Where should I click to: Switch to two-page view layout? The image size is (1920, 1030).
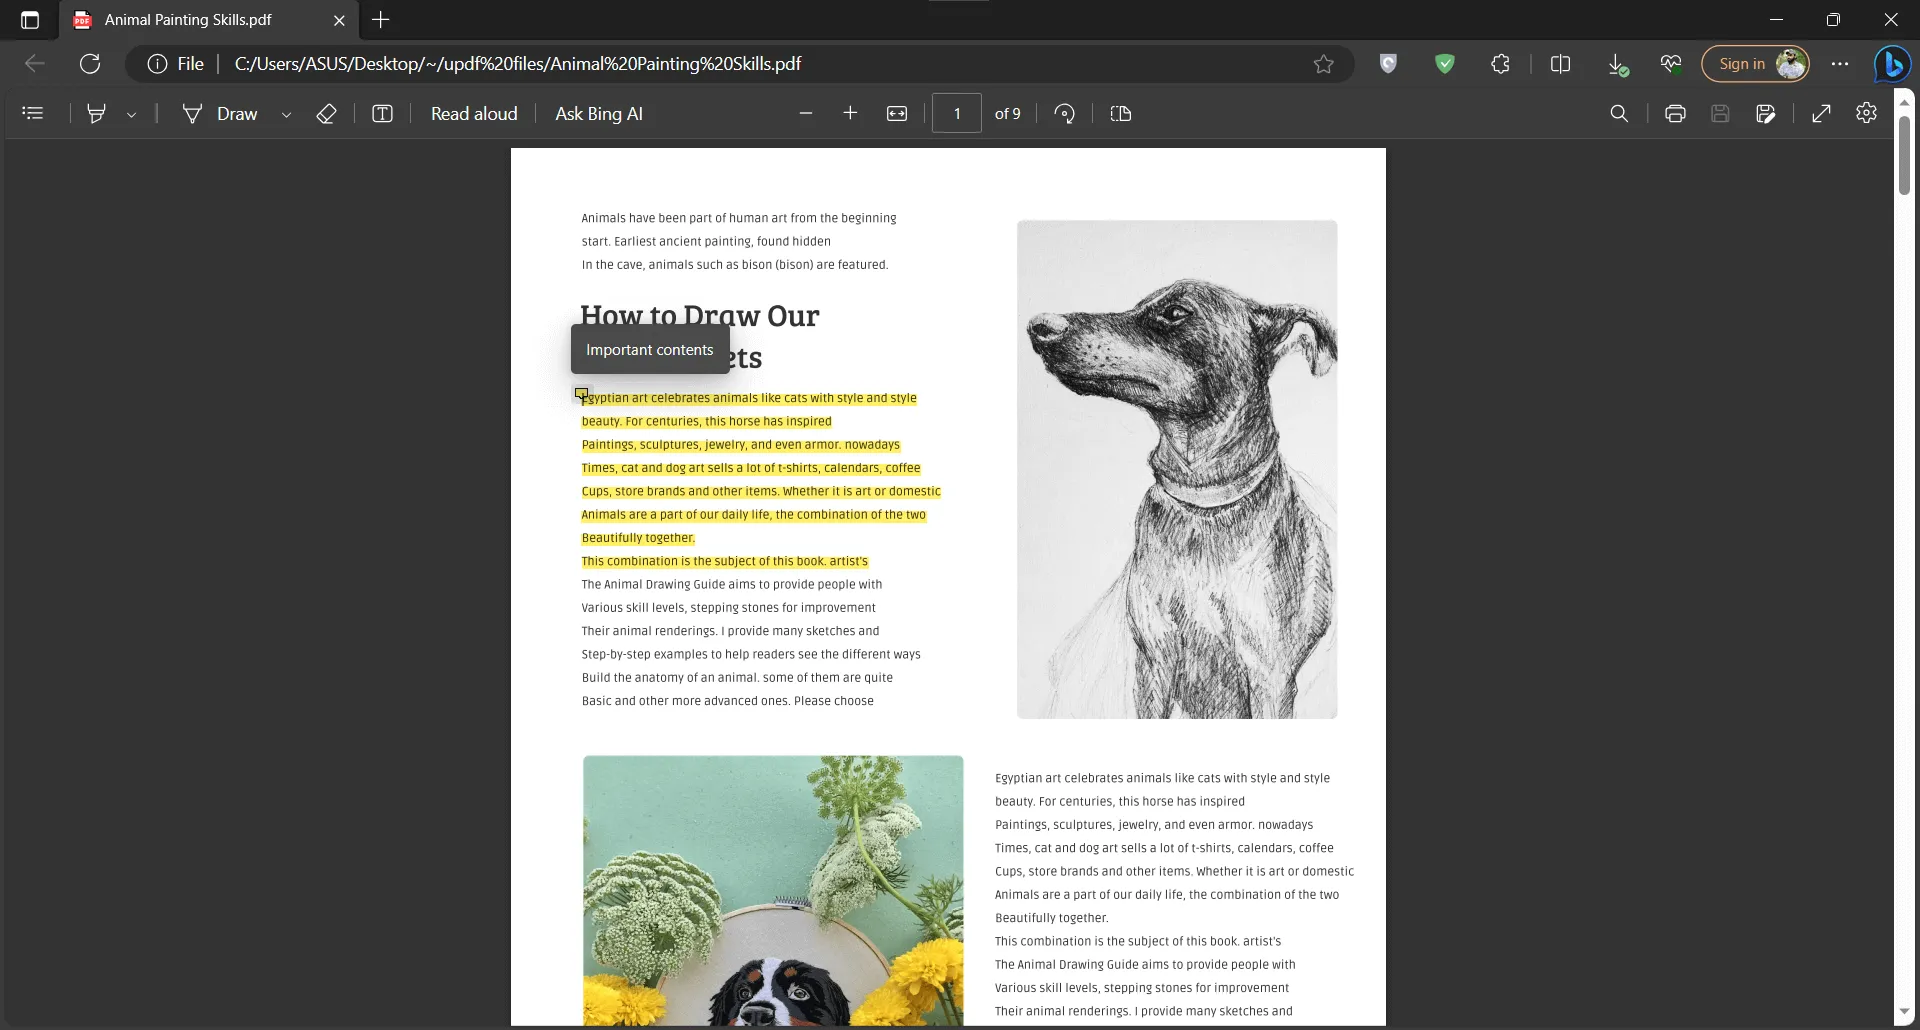pos(1121,113)
